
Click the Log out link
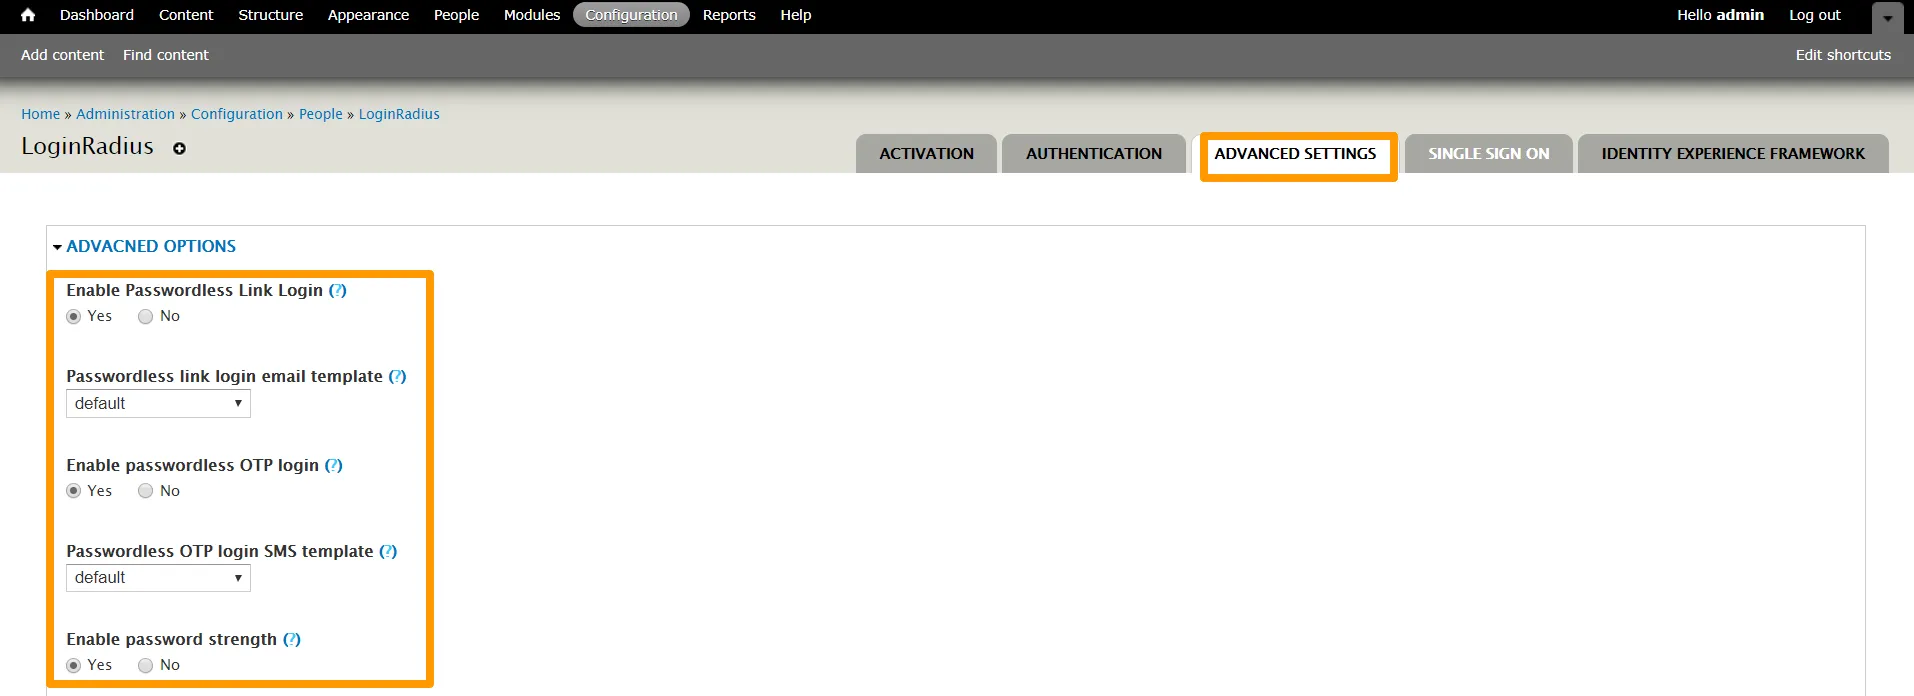(x=1814, y=15)
